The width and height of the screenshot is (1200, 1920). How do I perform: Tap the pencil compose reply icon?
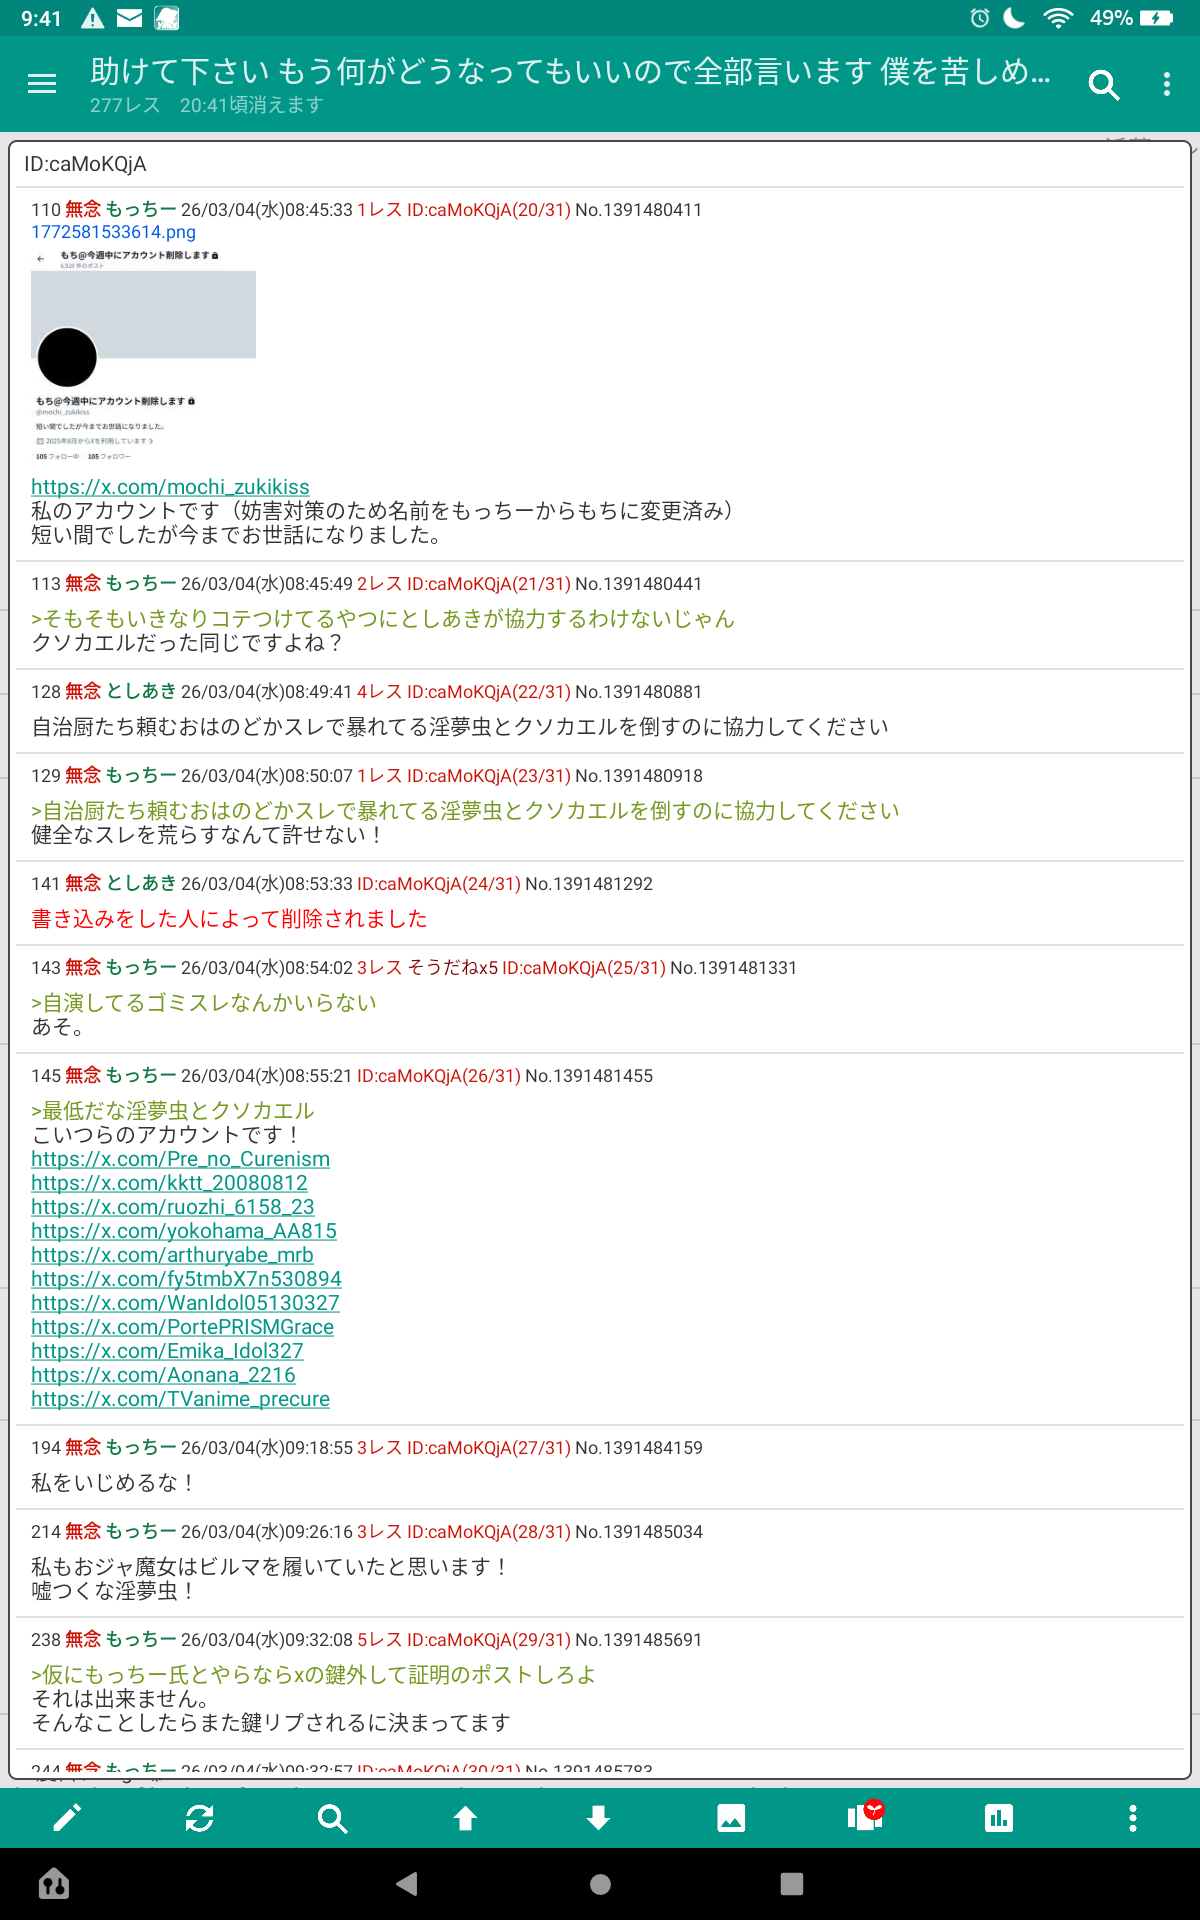coord(67,1818)
